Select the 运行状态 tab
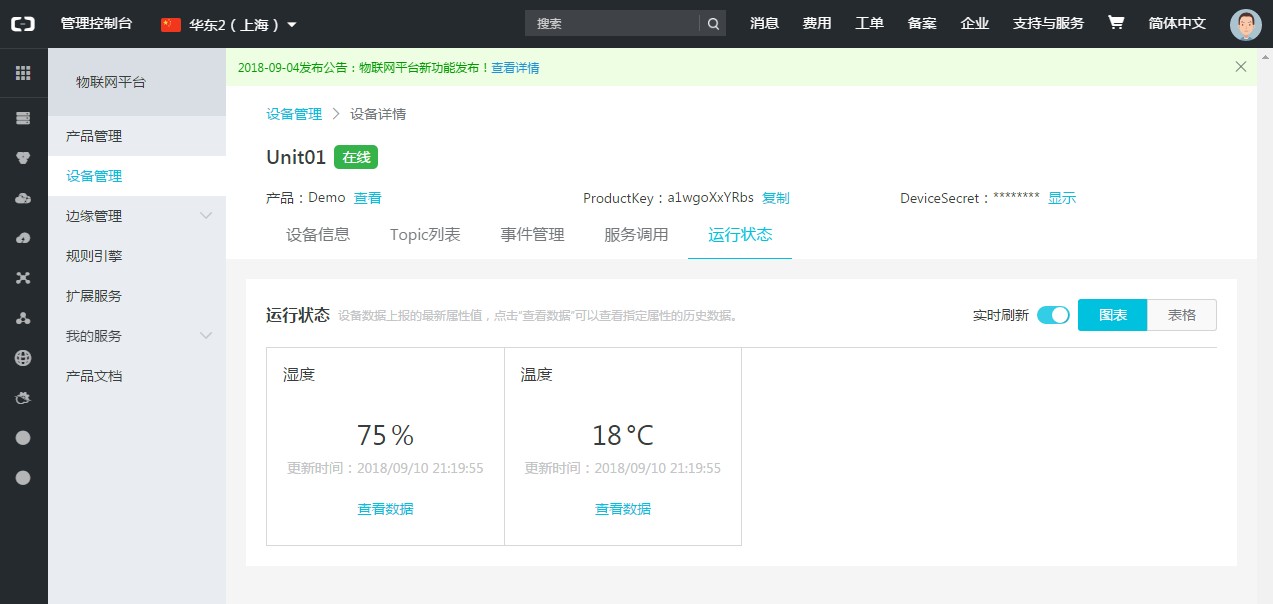This screenshot has height=604, width=1273. pos(740,235)
